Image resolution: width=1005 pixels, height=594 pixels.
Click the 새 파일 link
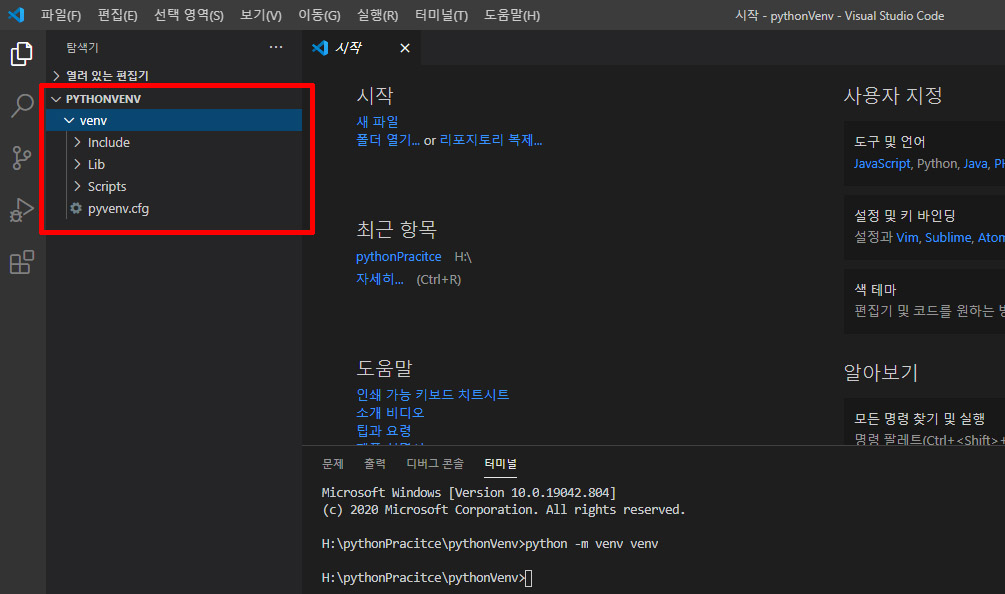click(377, 122)
